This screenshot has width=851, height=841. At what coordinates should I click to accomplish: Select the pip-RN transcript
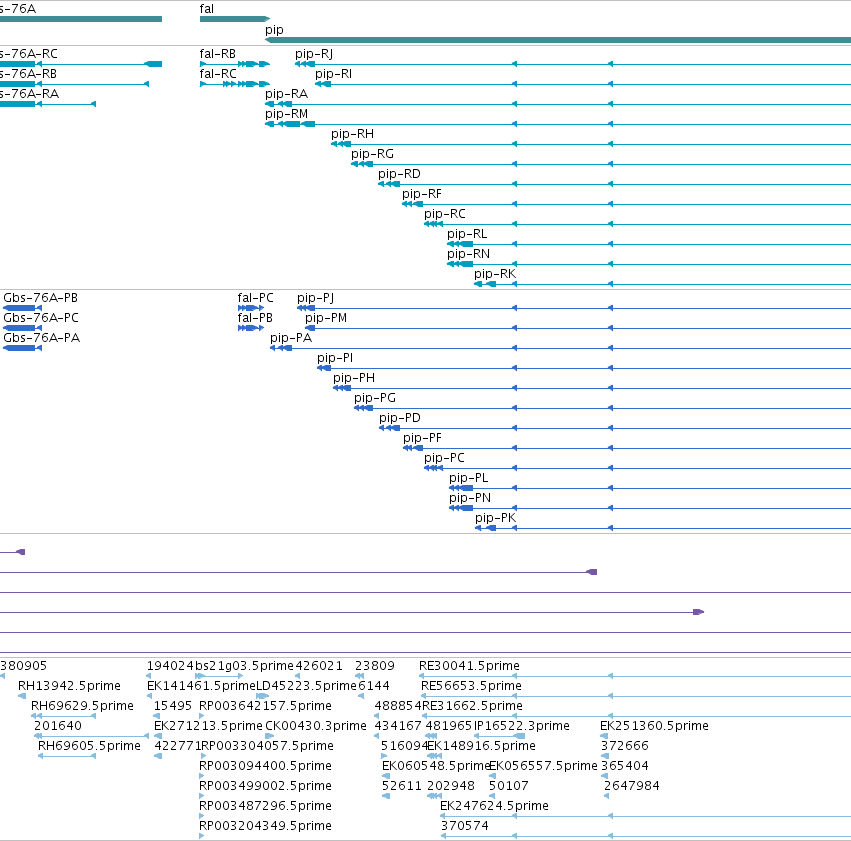tap(649, 264)
